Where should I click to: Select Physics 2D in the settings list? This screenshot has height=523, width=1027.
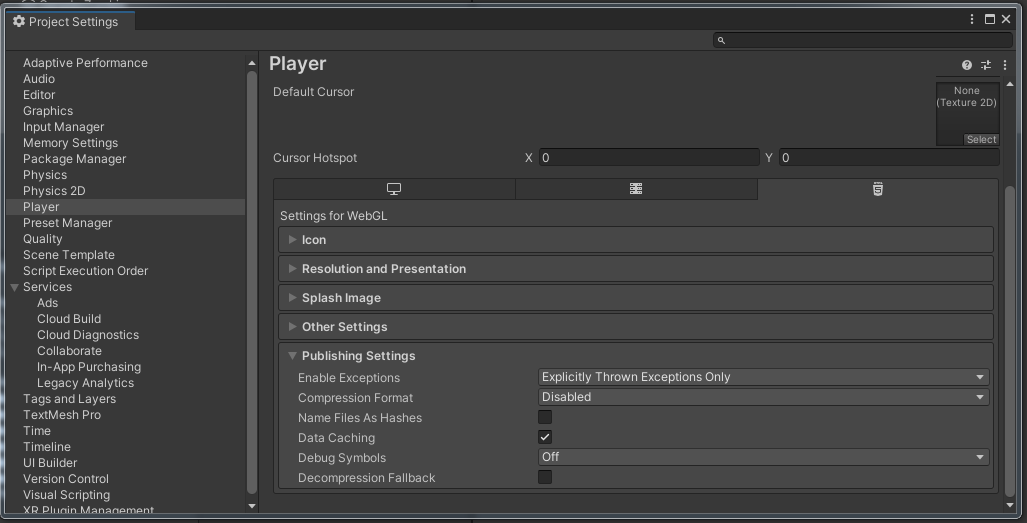click(54, 191)
